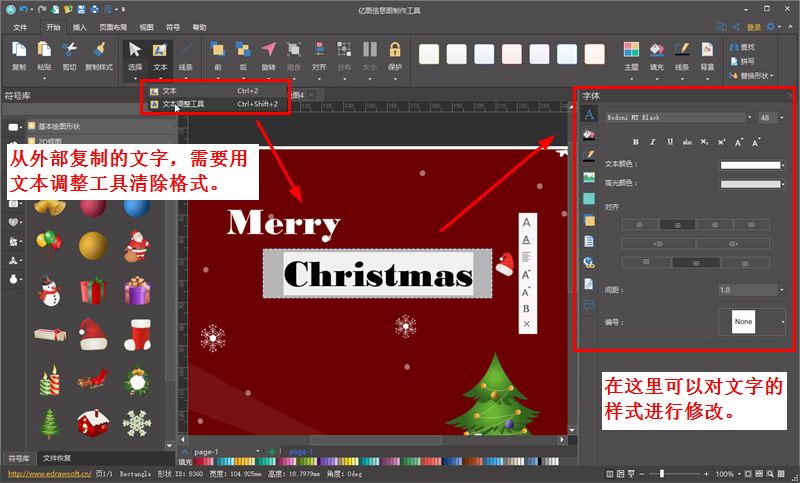Select left horizontal text alignment
800x483 pixels.
640,224
